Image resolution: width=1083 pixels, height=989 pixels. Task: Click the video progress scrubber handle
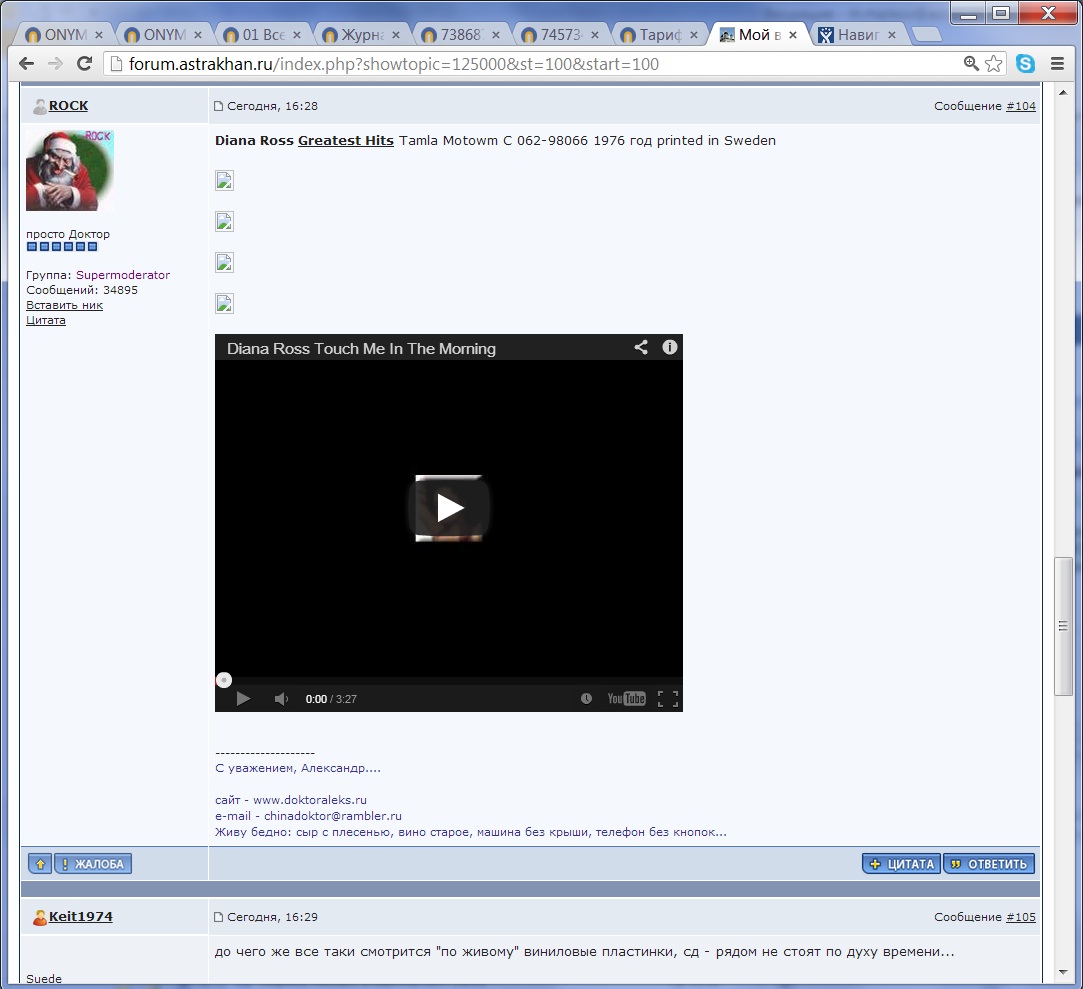tap(224, 680)
